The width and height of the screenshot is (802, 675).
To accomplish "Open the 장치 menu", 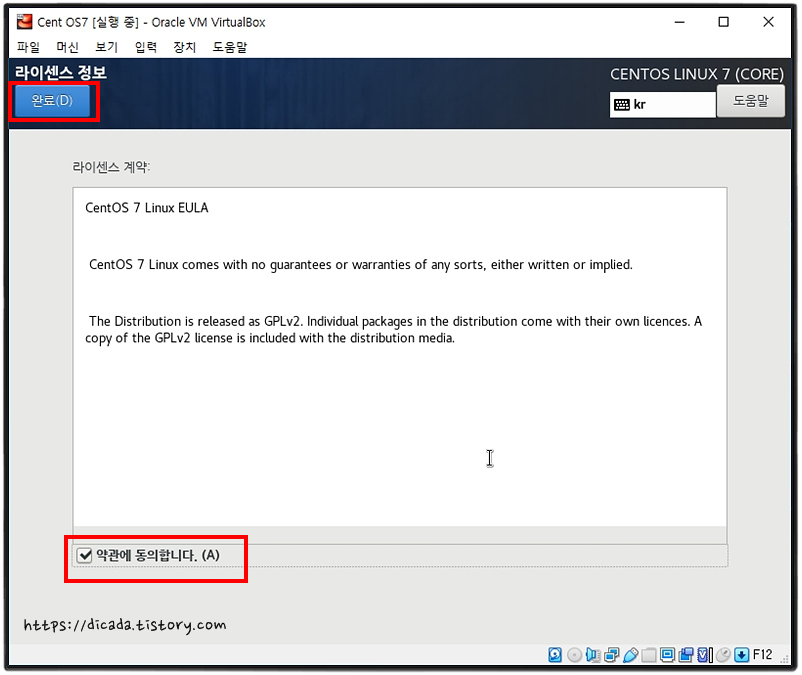I will (185, 47).
